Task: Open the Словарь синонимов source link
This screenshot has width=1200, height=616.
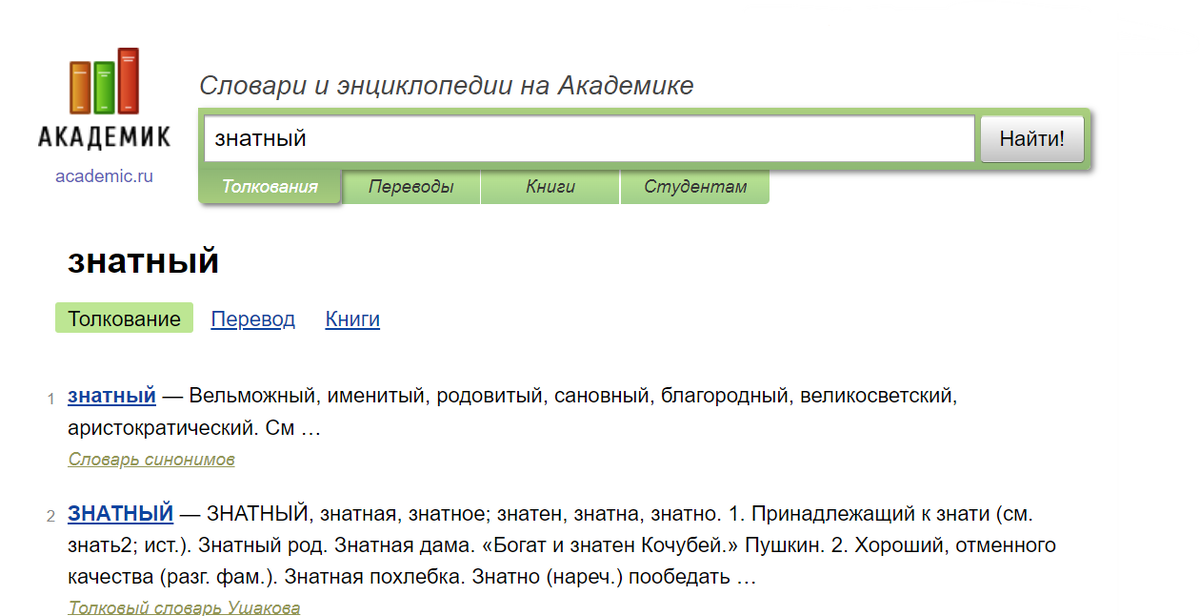Action: pyautogui.click(x=151, y=460)
